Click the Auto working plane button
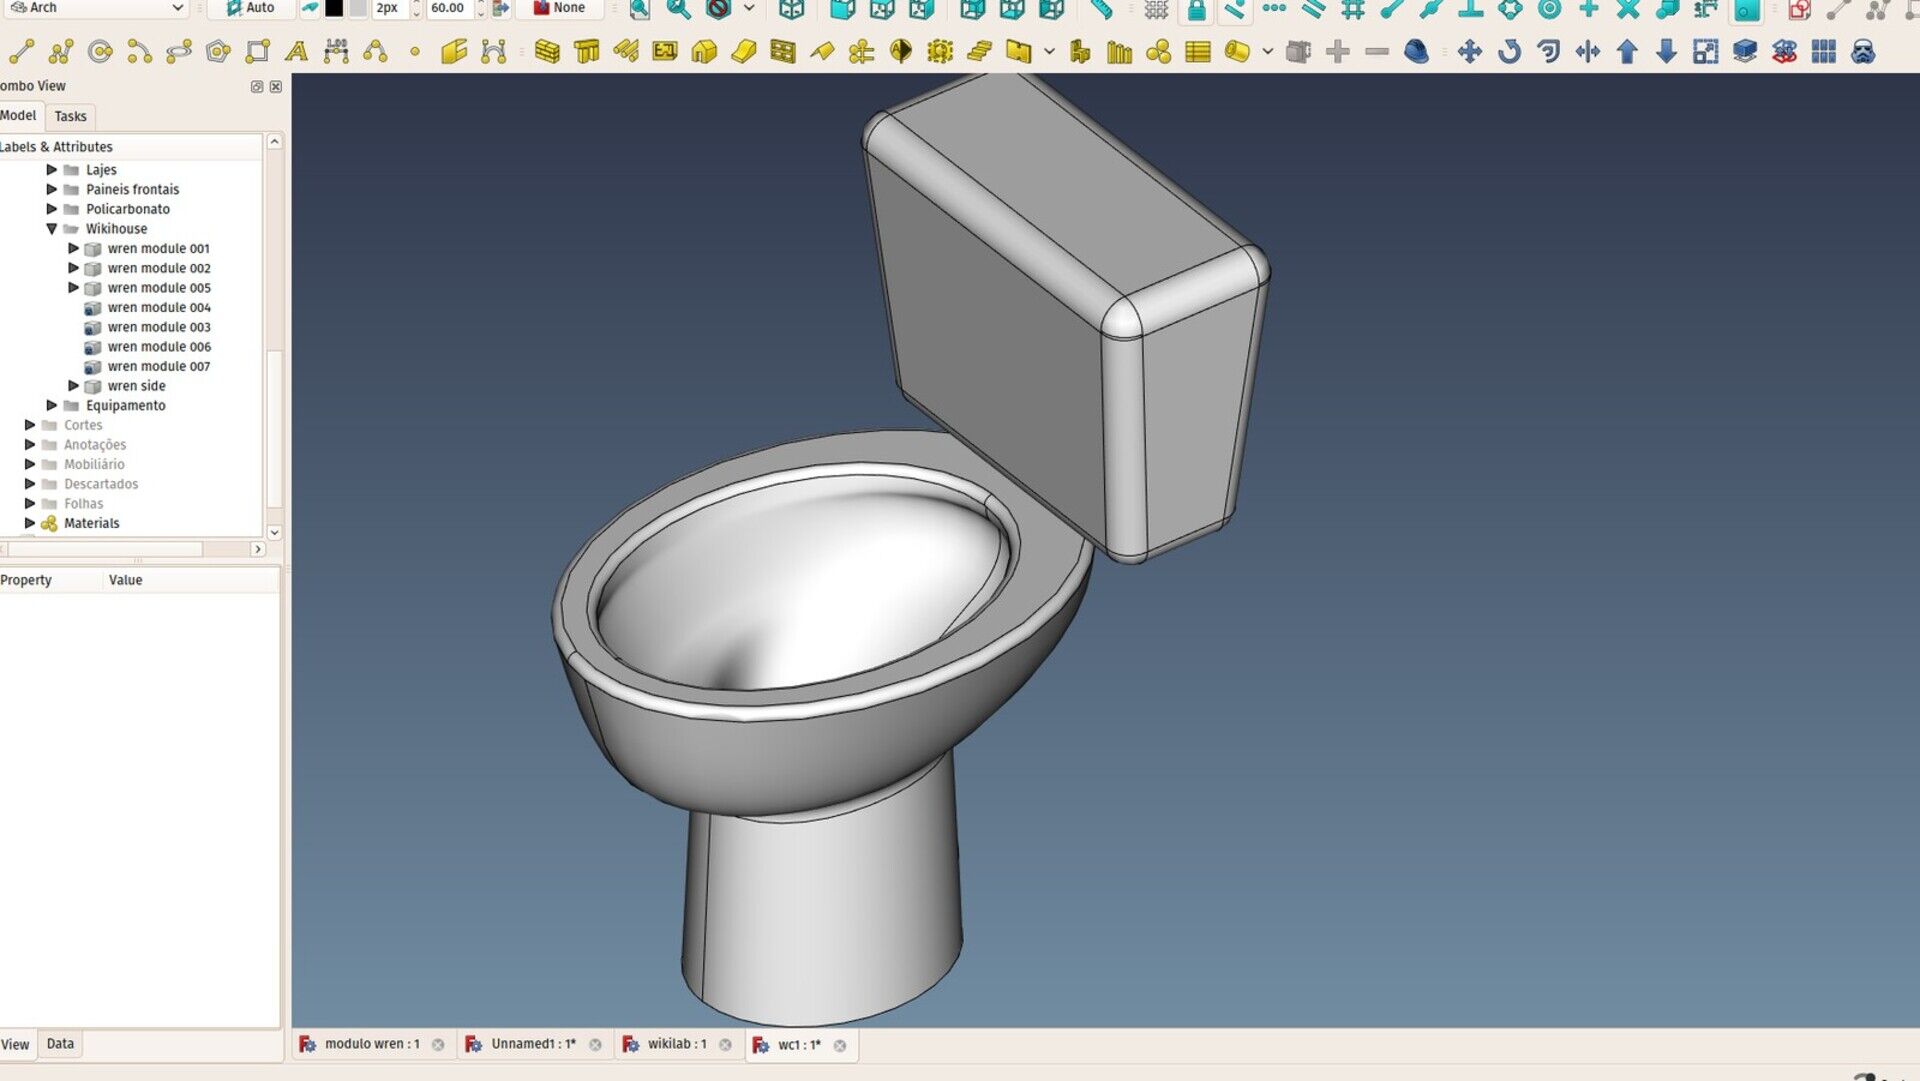1920x1081 pixels. 250,8
